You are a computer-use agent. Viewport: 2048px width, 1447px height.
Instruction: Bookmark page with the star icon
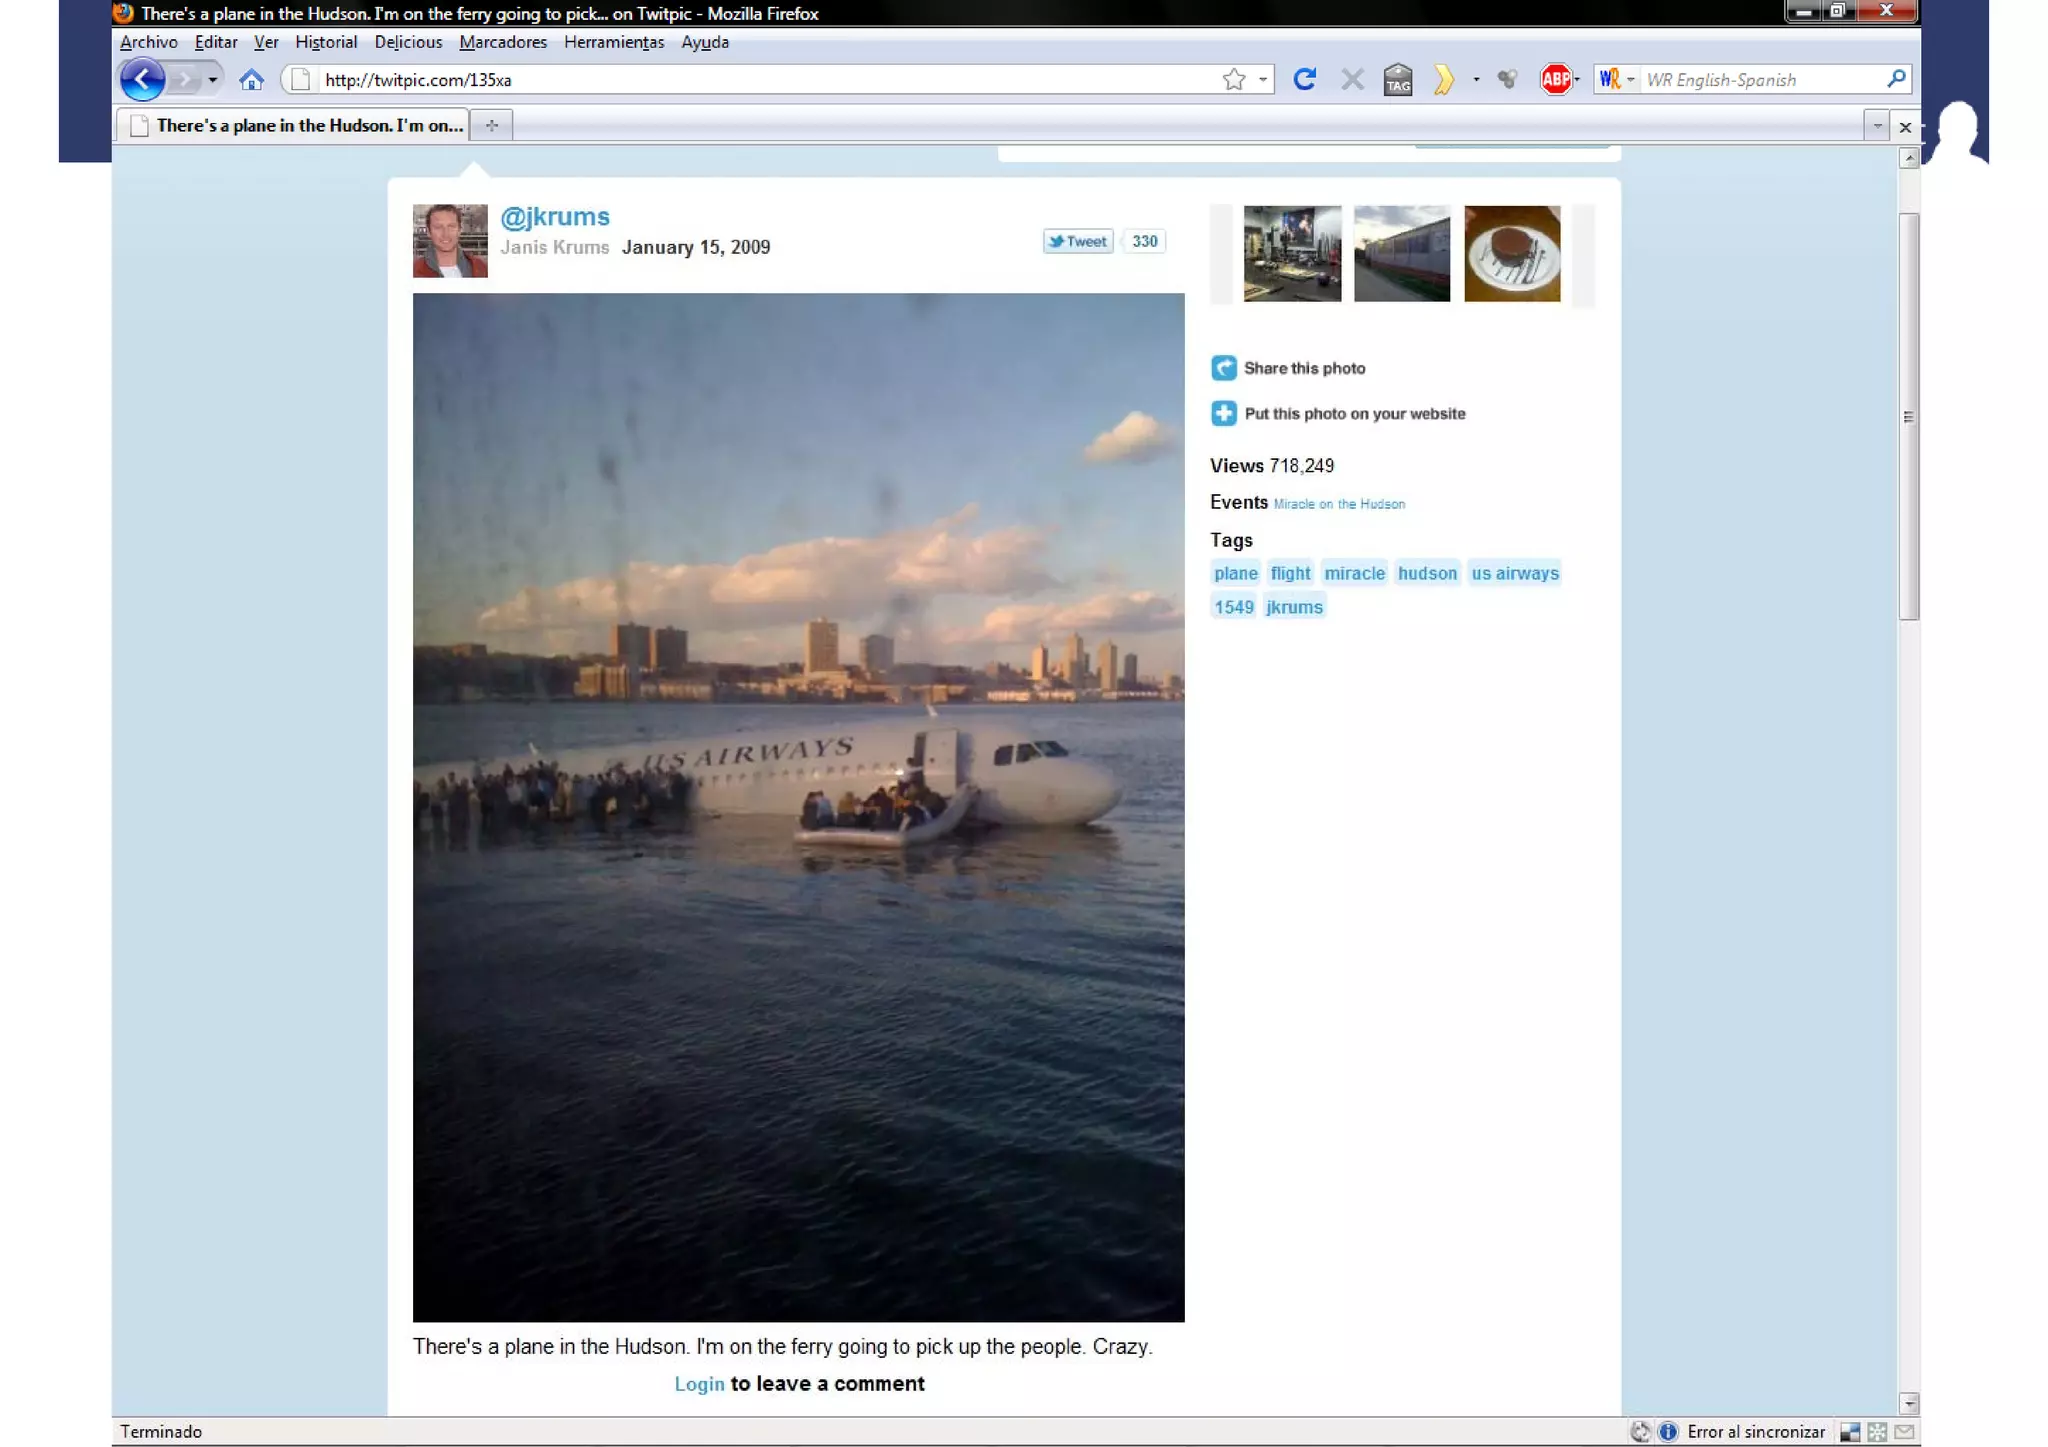tap(1234, 80)
